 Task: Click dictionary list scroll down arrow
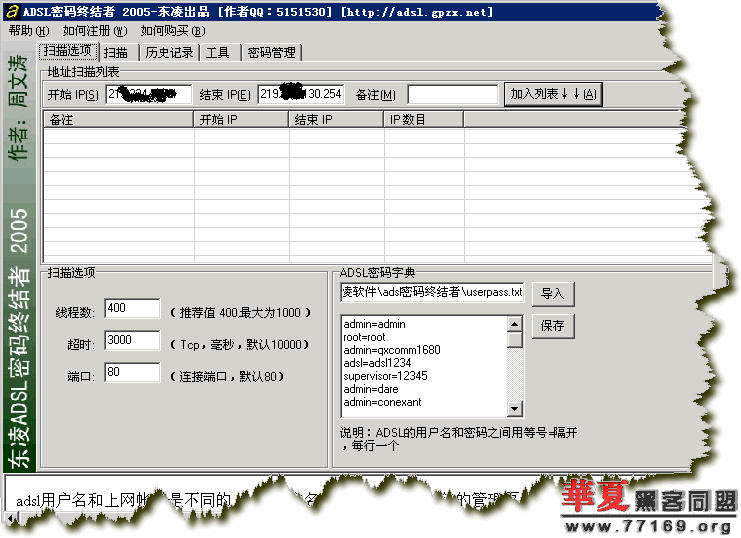pos(515,408)
